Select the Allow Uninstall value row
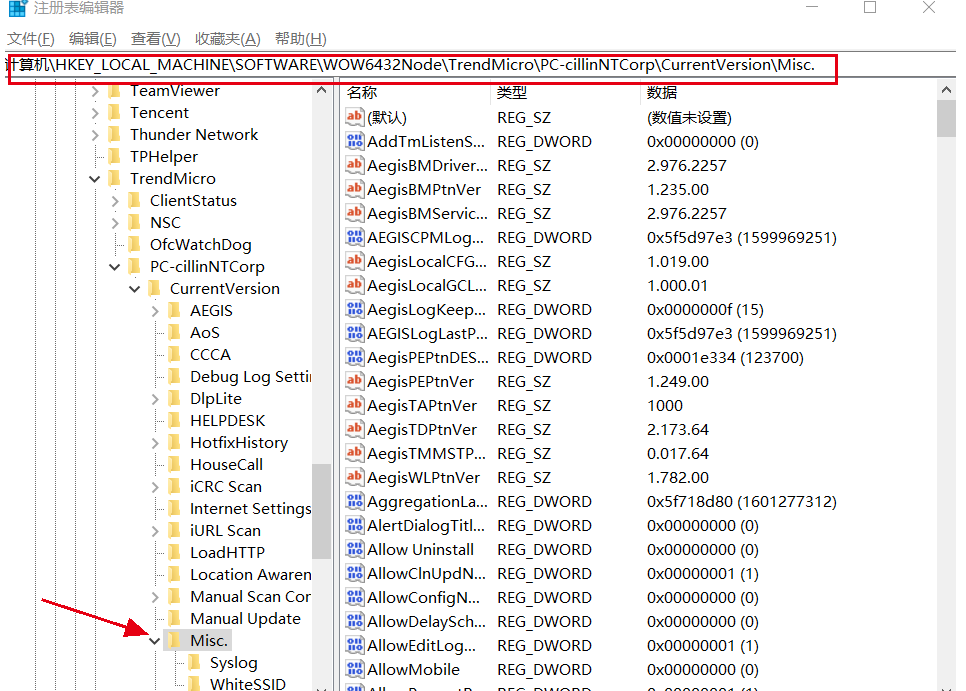The height and width of the screenshot is (691, 966). pyautogui.click(x=420, y=549)
